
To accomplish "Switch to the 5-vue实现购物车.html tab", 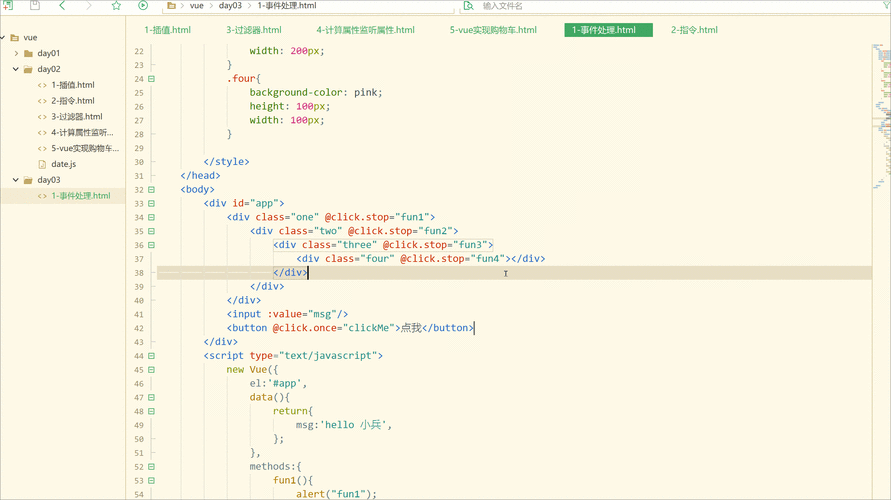I will pos(493,30).
